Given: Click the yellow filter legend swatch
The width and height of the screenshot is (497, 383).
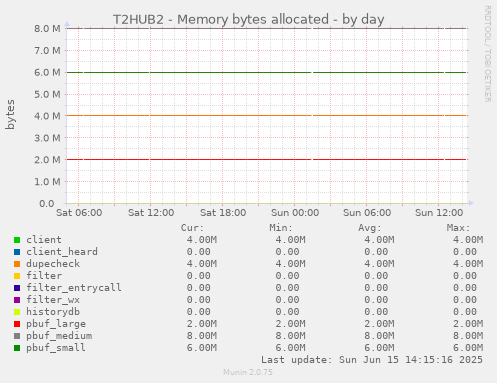Looking at the screenshot, I should [17, 276].
